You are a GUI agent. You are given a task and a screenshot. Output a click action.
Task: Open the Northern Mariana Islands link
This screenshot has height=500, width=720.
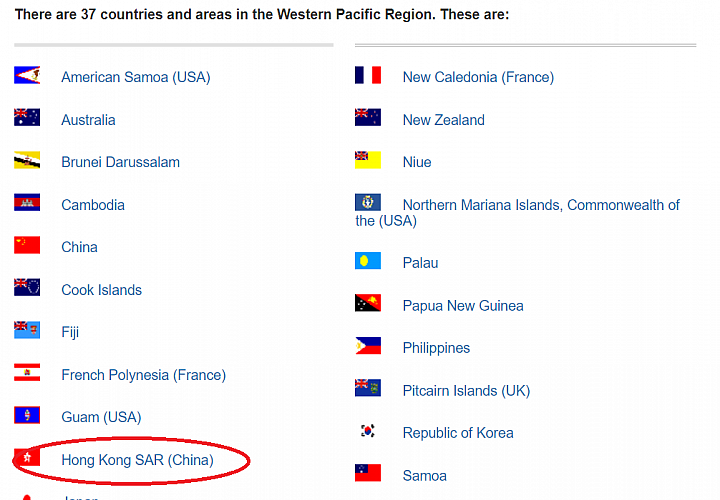coord(518,213)
